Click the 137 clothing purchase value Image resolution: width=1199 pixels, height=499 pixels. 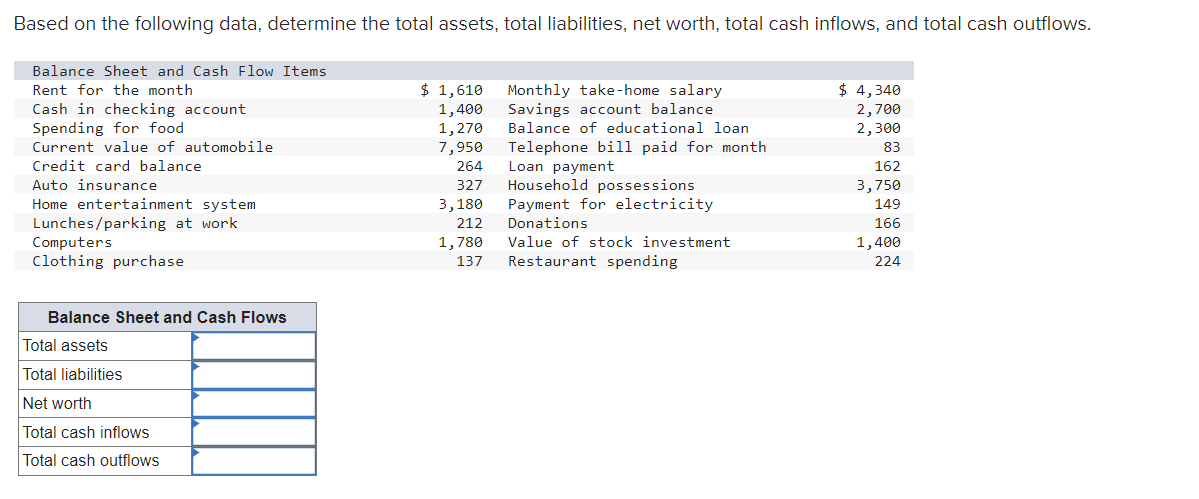470,261
